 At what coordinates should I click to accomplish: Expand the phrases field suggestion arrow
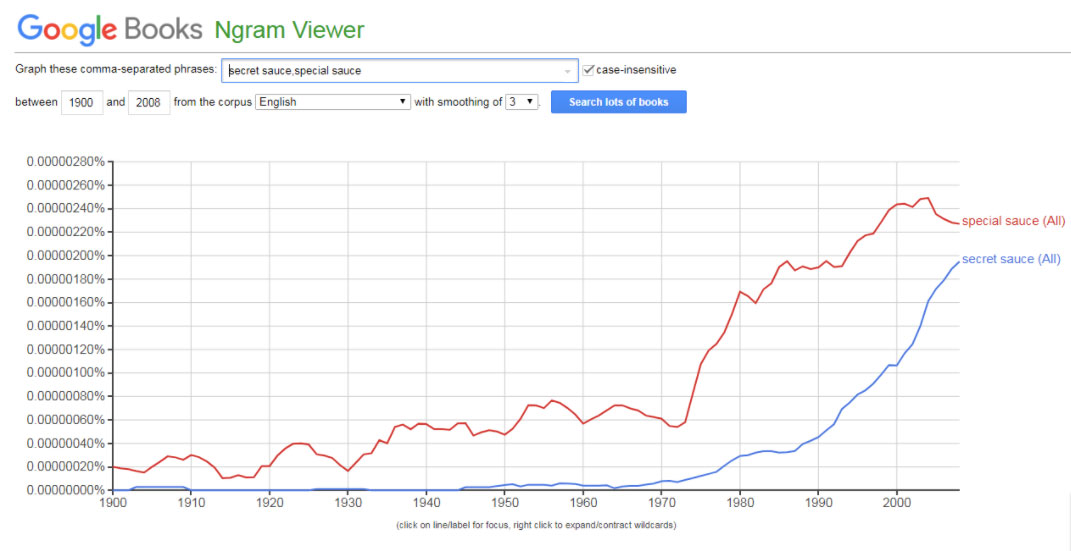click(568, 71)
